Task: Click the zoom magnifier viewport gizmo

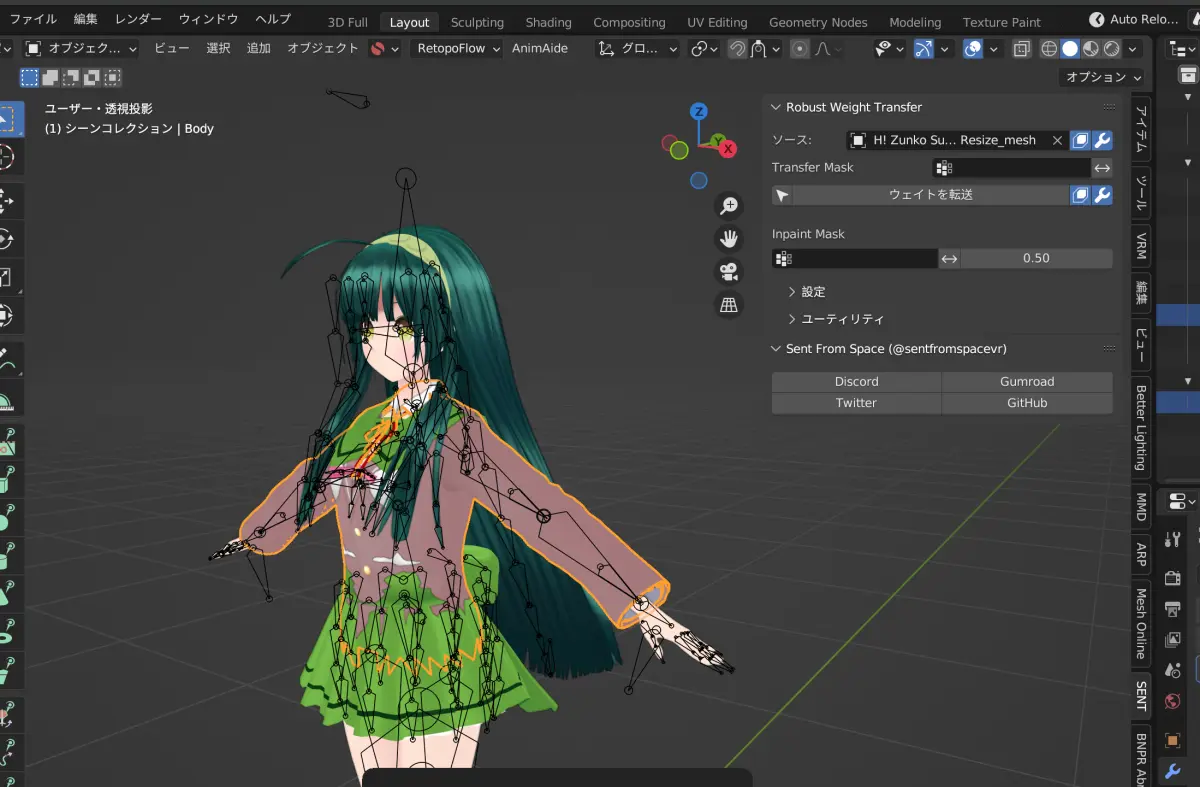Action: [729, 206]
